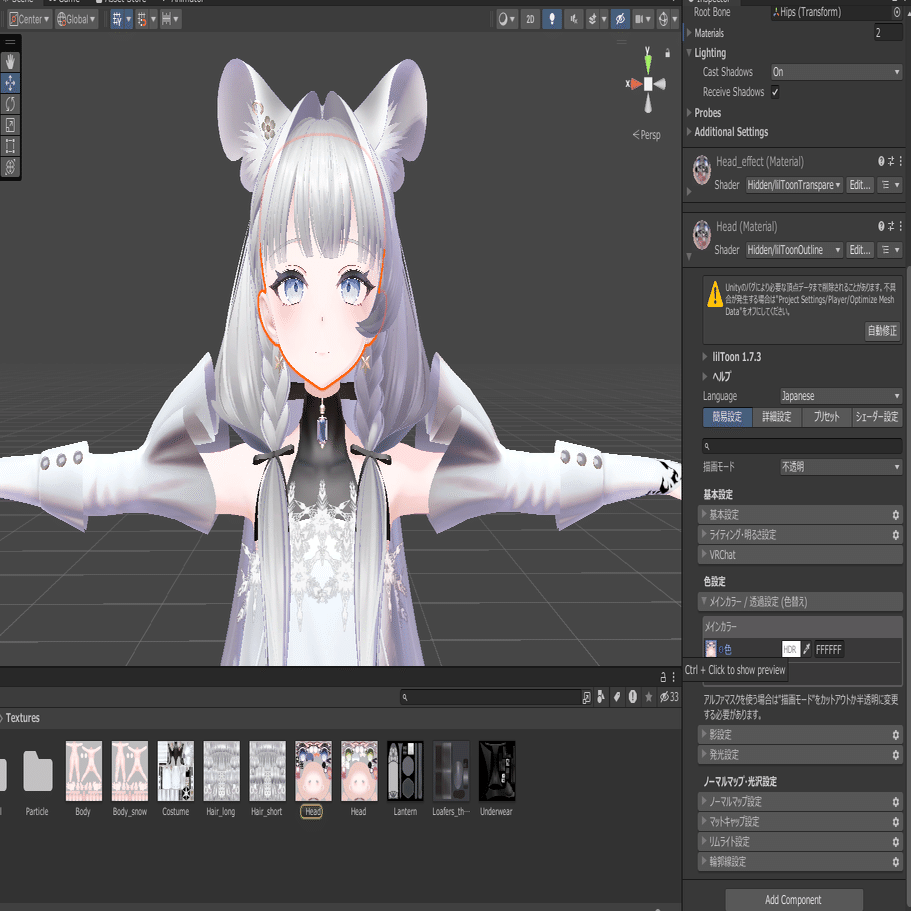Viewport: 911px width, 911px height.
Task: Click gear icon on 基本設定 row
Action: [x=895, y=515]
